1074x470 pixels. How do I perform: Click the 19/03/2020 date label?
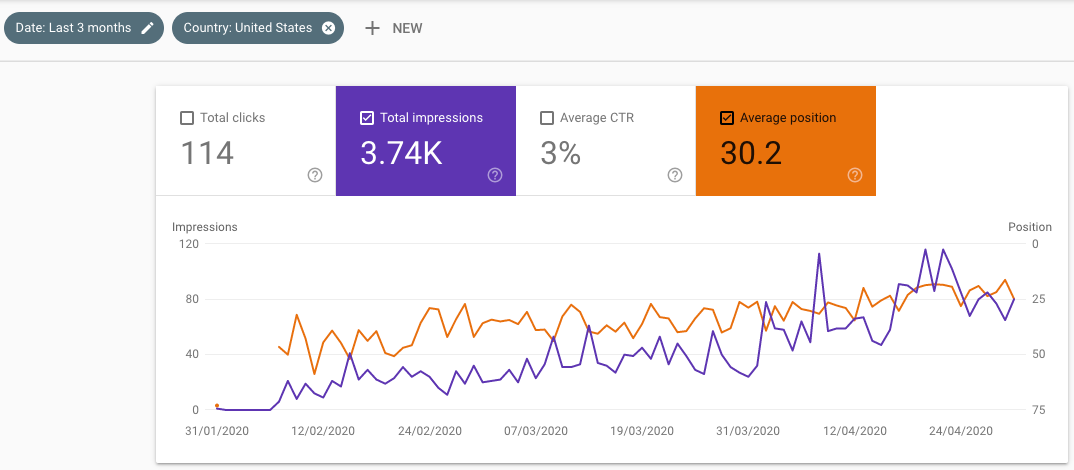tap(642, 431)
